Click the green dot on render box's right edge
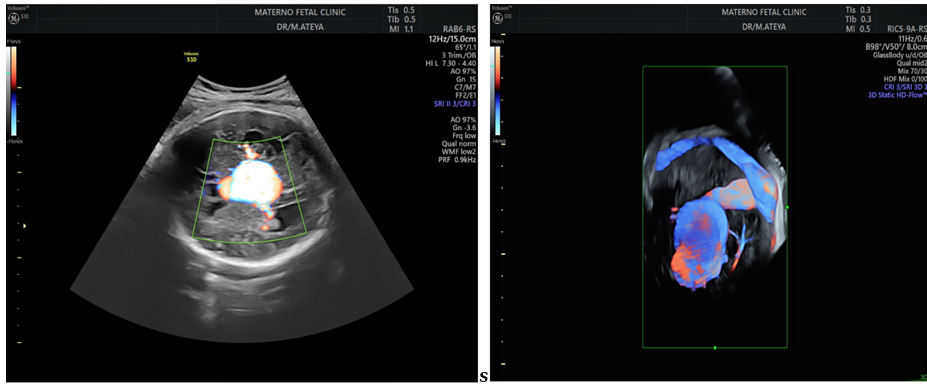Viewport: 927px width, 389px height. pos(787,207)
